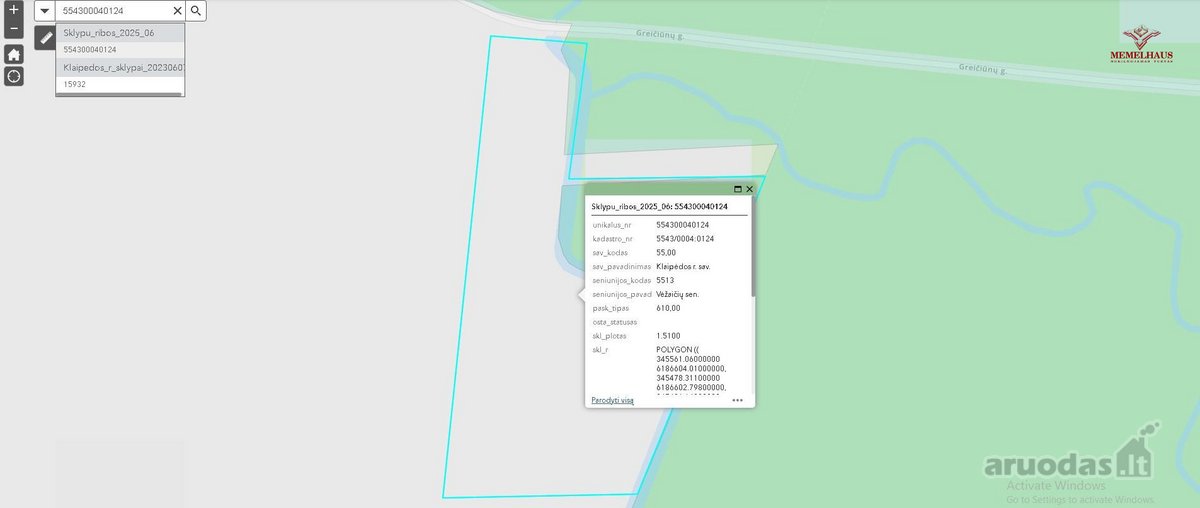Maximize the parcel info popup
1200x508 pixels.
[x=738, y=188]
